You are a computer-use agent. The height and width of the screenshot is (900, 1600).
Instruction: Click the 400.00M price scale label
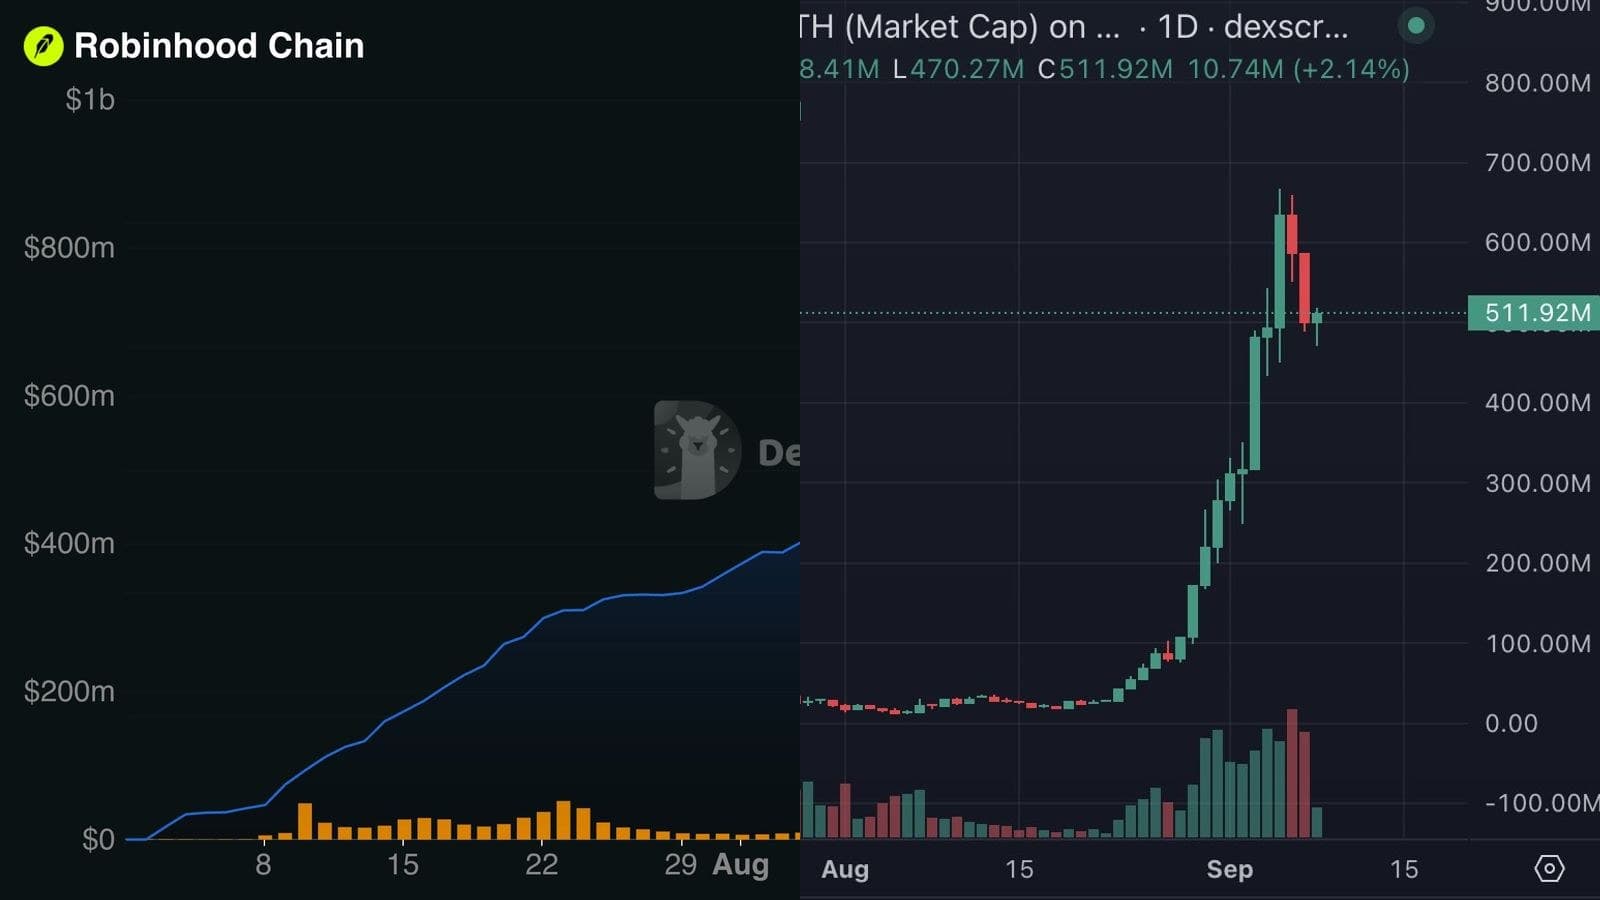pyautogui.click(x=1538, y=403)
